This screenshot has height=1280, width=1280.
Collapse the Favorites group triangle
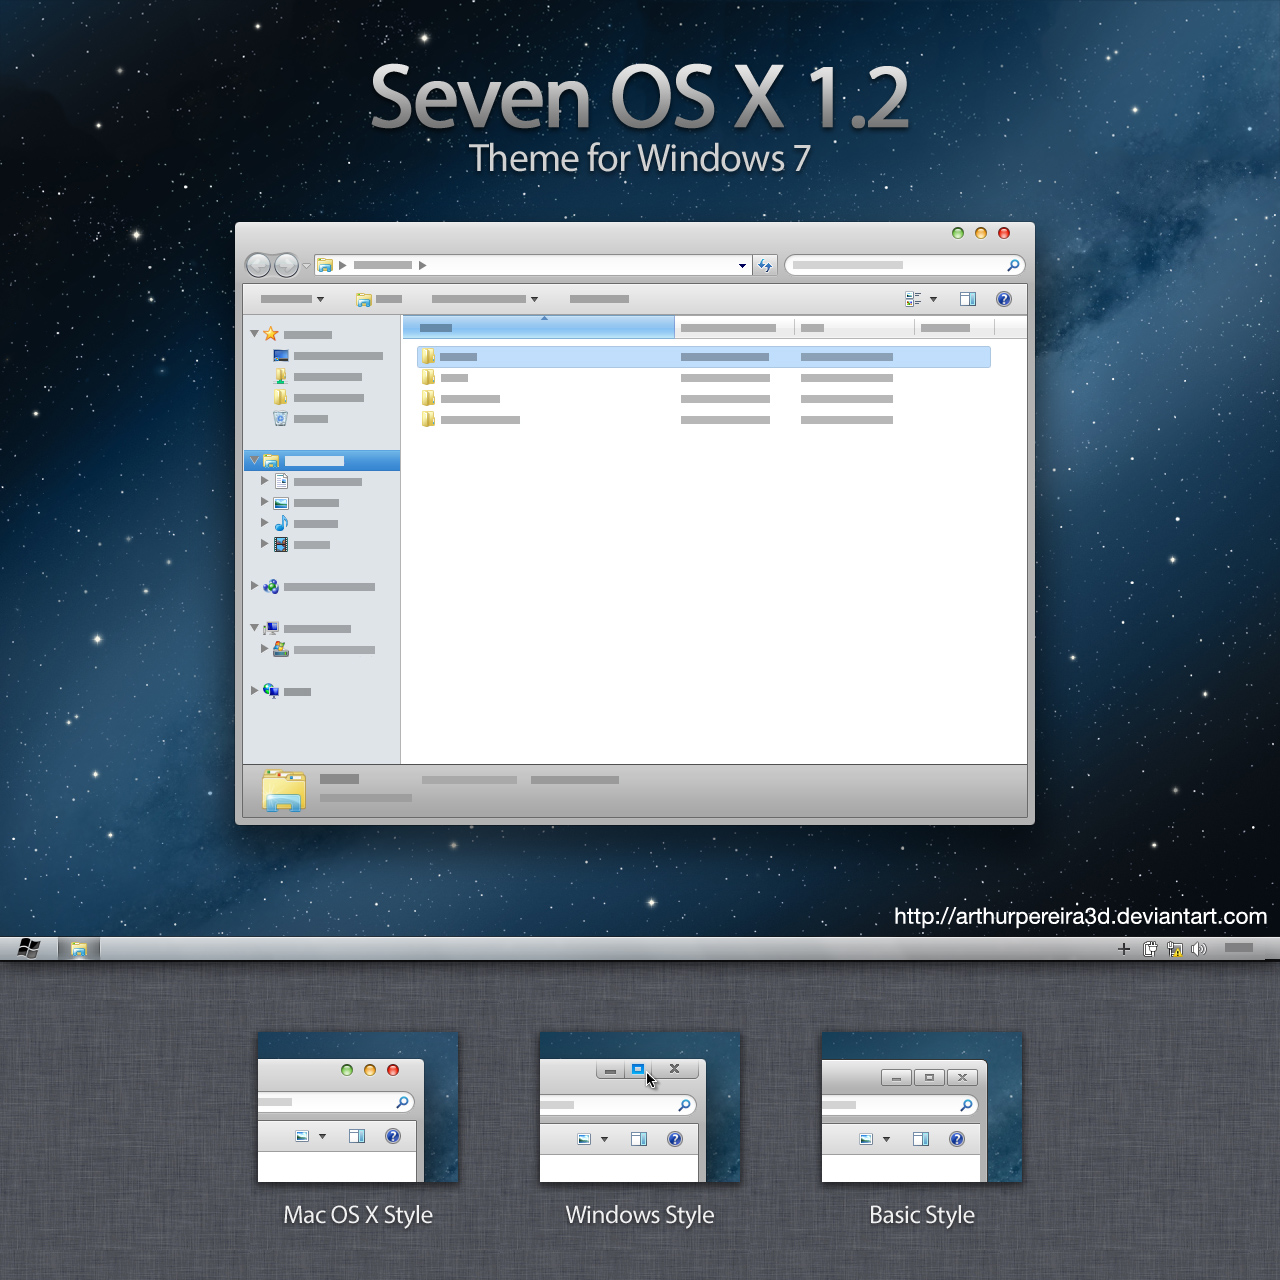254,333
